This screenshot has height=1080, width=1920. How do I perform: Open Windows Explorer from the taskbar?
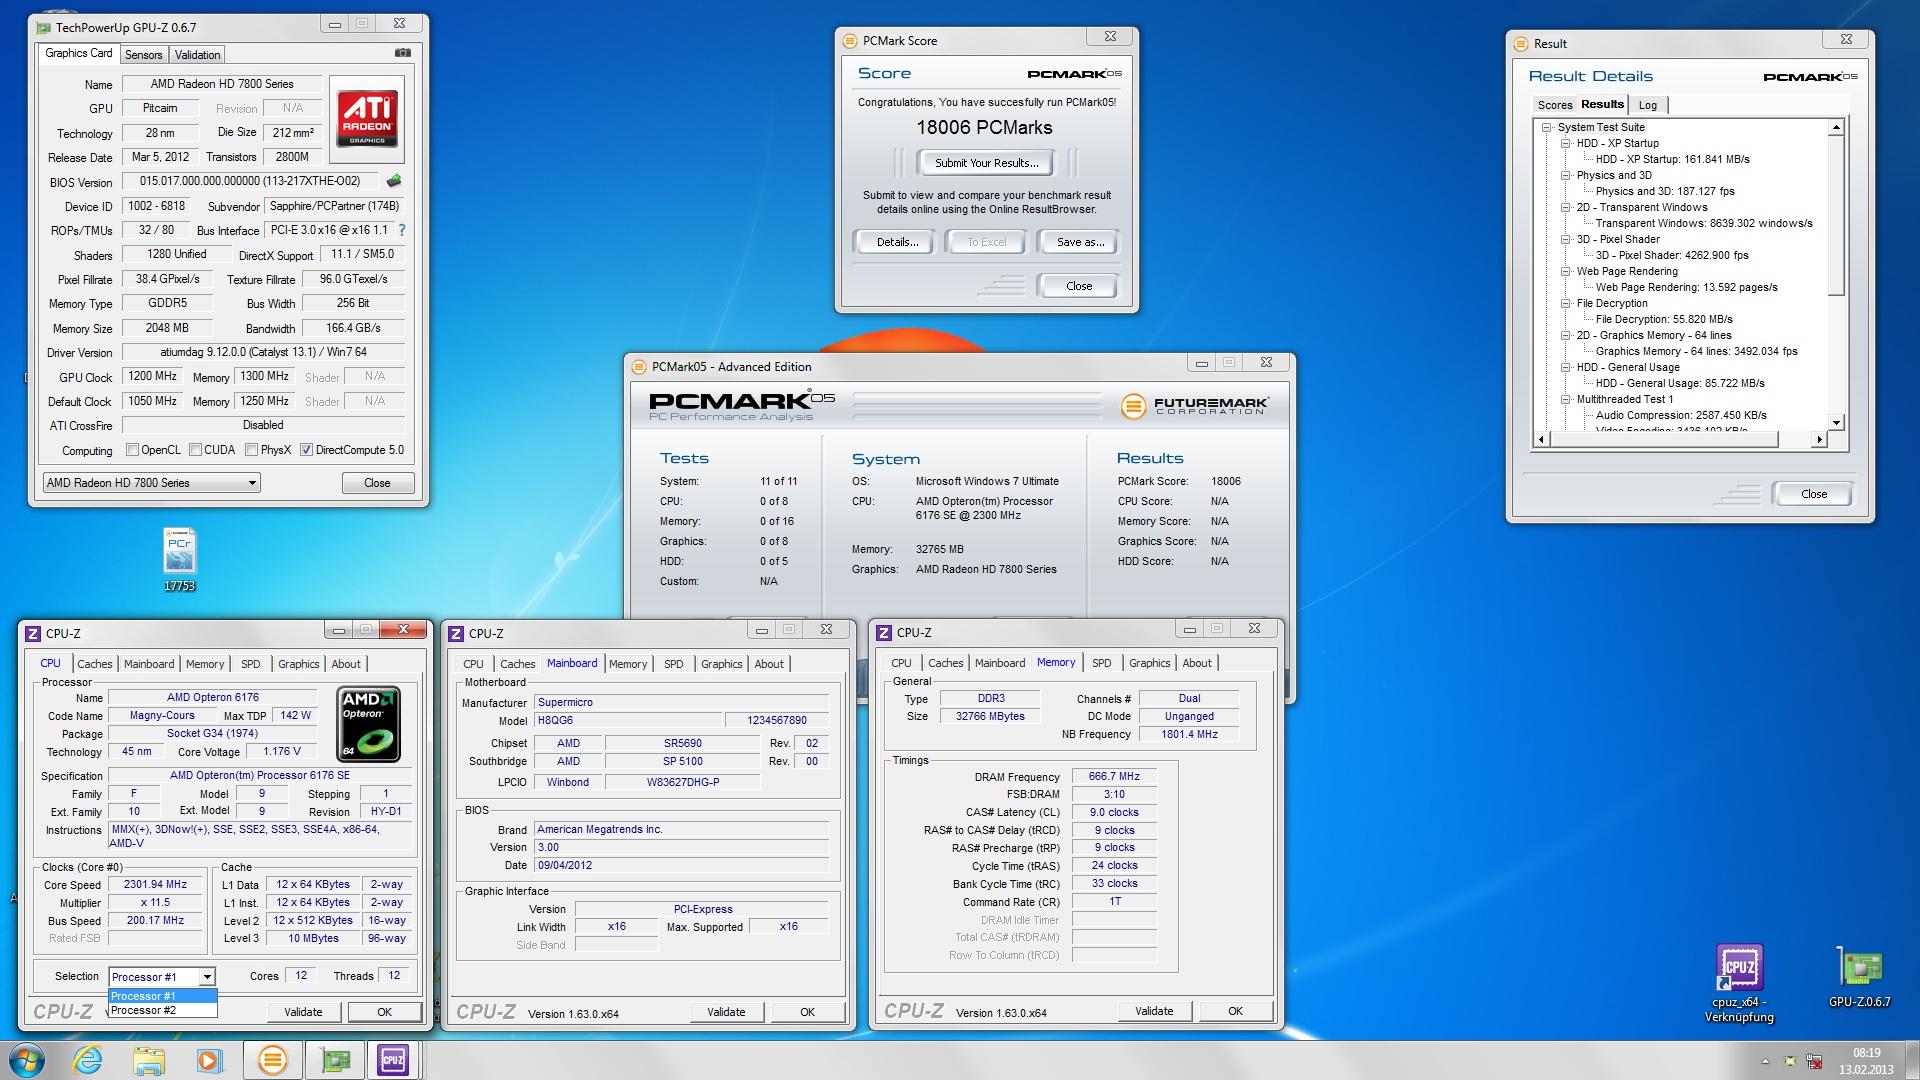pos(149,1060)
